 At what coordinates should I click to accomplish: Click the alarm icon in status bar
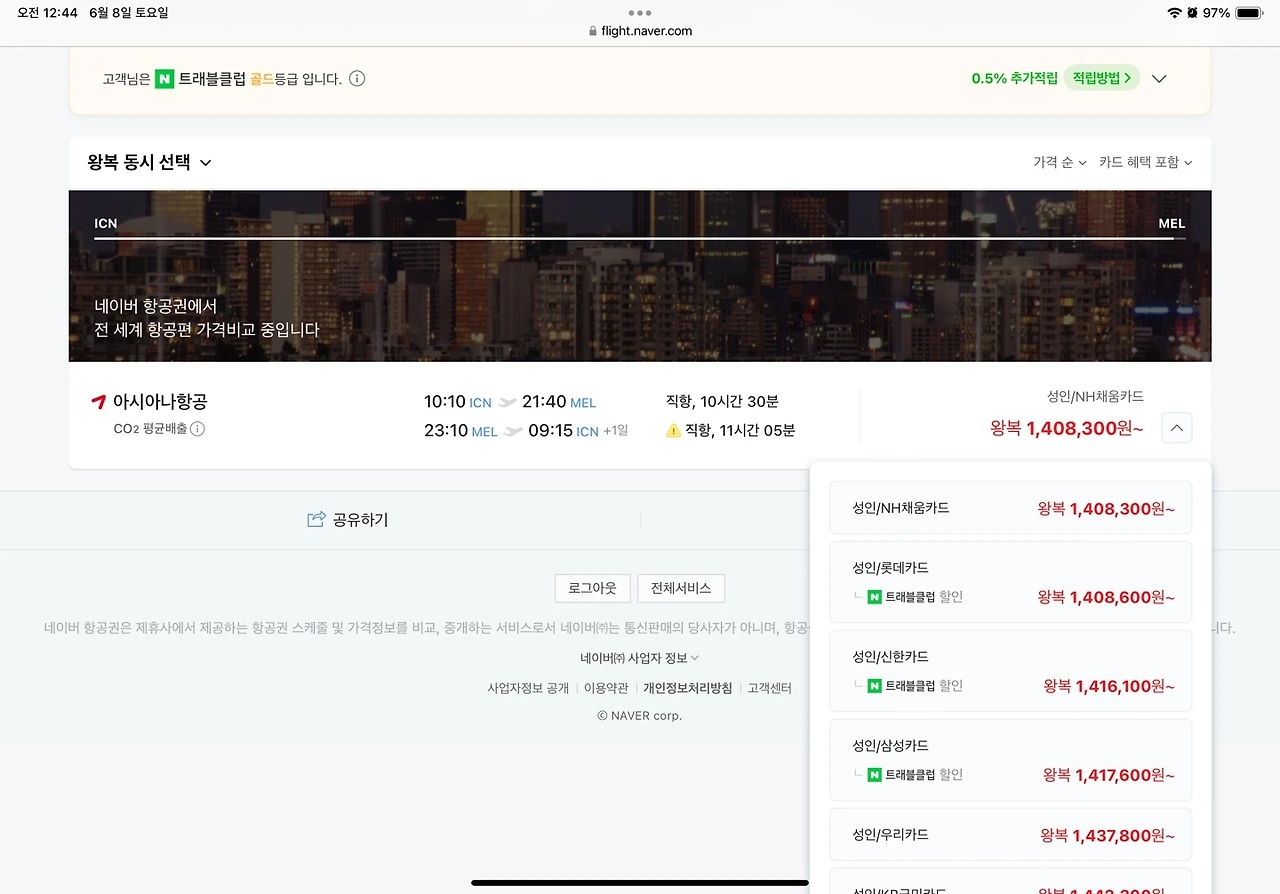pos(1192,13)
